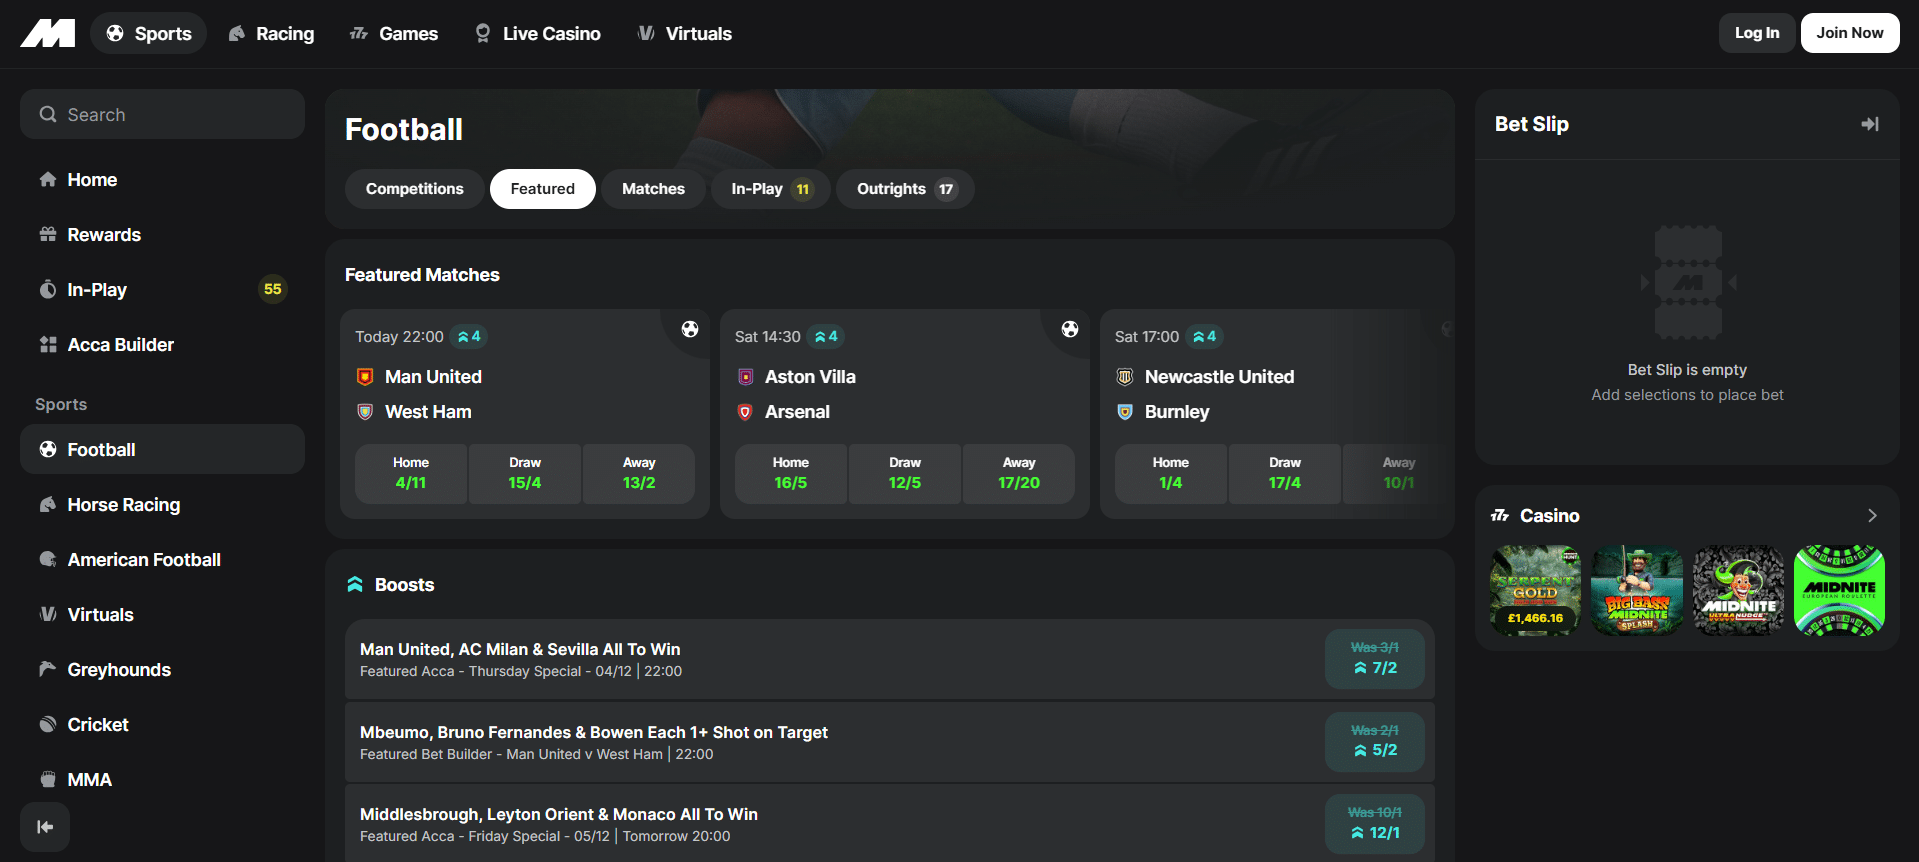Image resolution: width=1919 pixels, height=862 pixels.
Task: Open Acca Builder in the sidebar
Action: click(162, 345)
